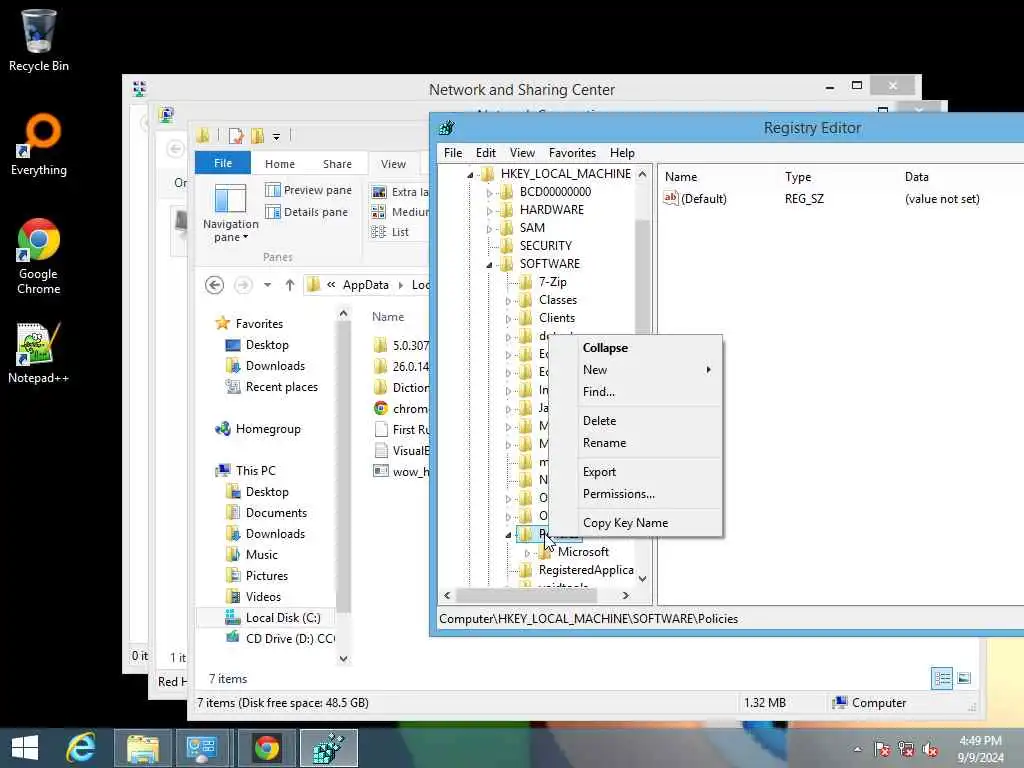Collapse the HKEY_LOCAL_MACHINE tree node
Viewport: 1024px width, 768px height.
(x=470, y=174)
